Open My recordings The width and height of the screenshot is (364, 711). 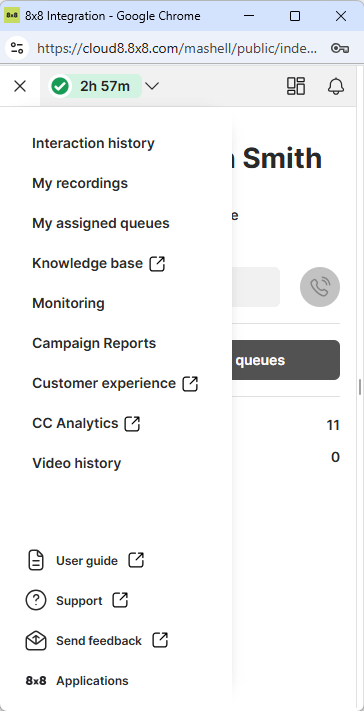80,183
